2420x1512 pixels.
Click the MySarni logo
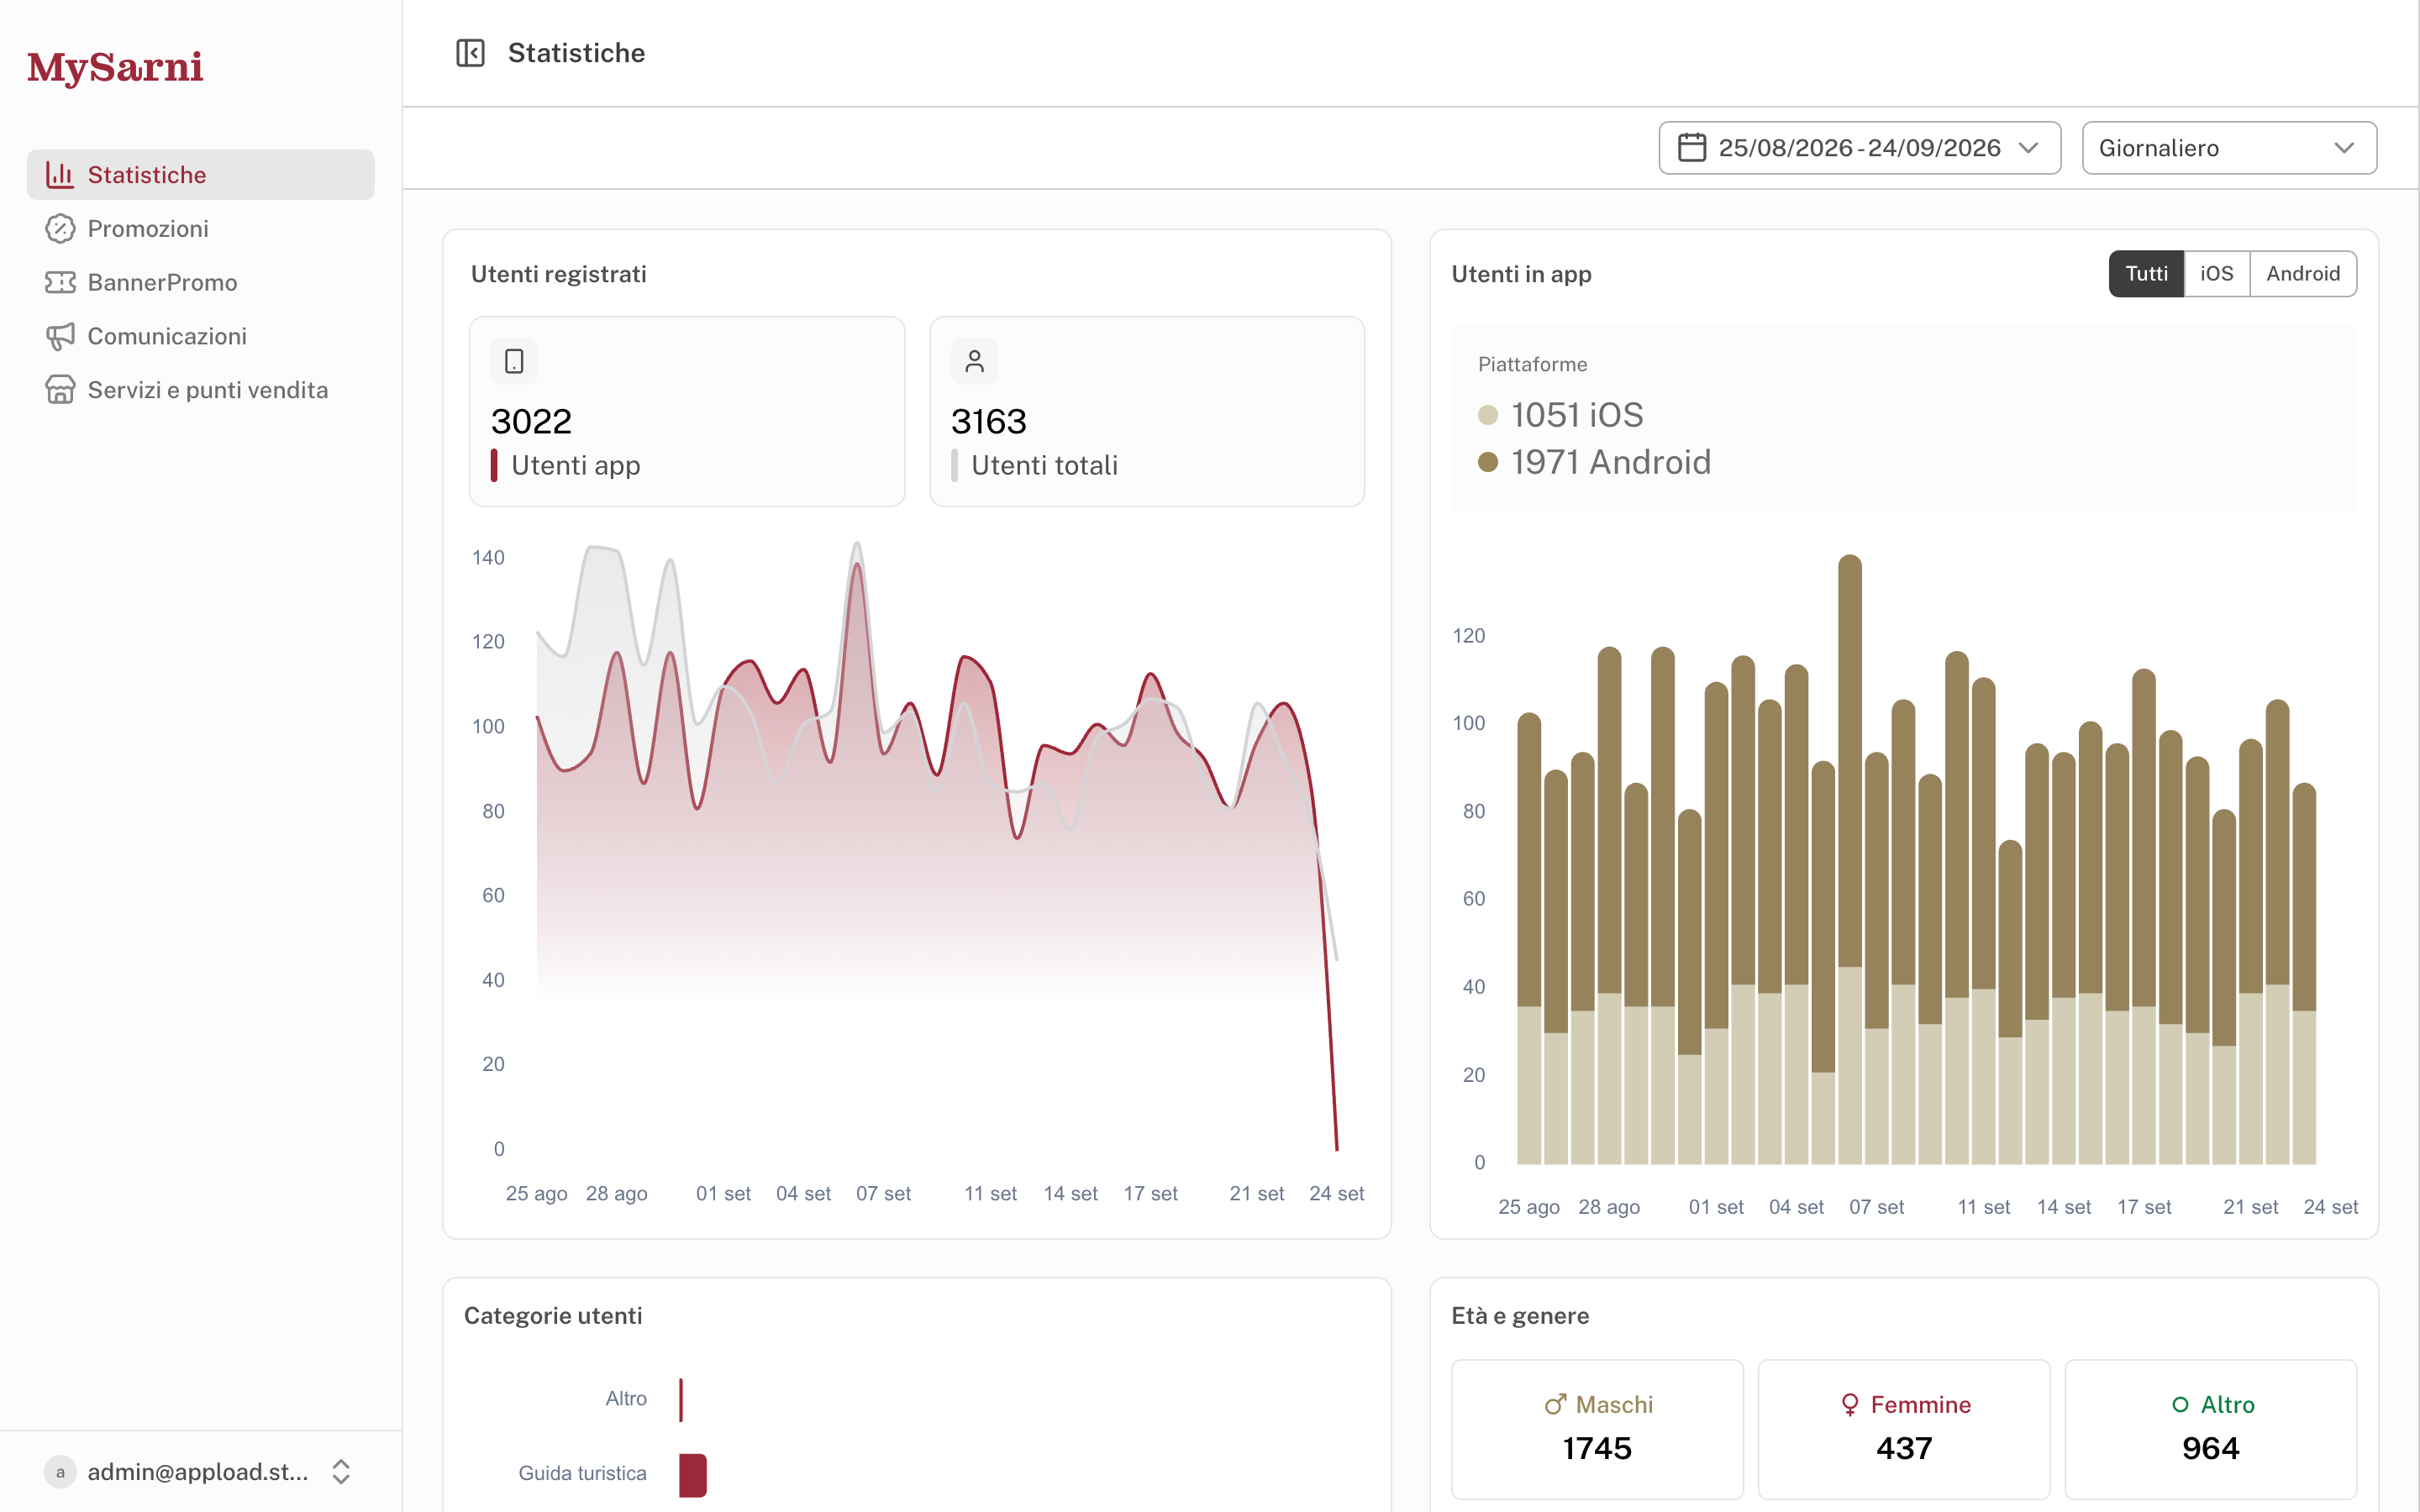(115, 68)
